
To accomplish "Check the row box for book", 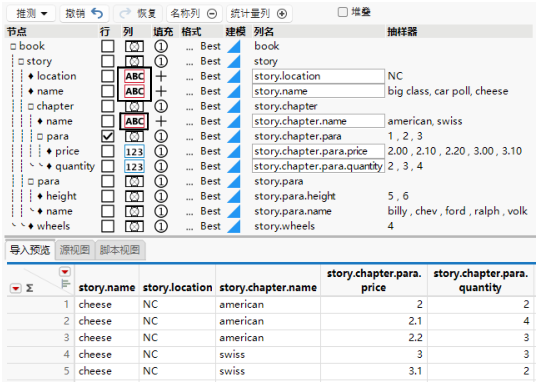I will pos(108,46).
